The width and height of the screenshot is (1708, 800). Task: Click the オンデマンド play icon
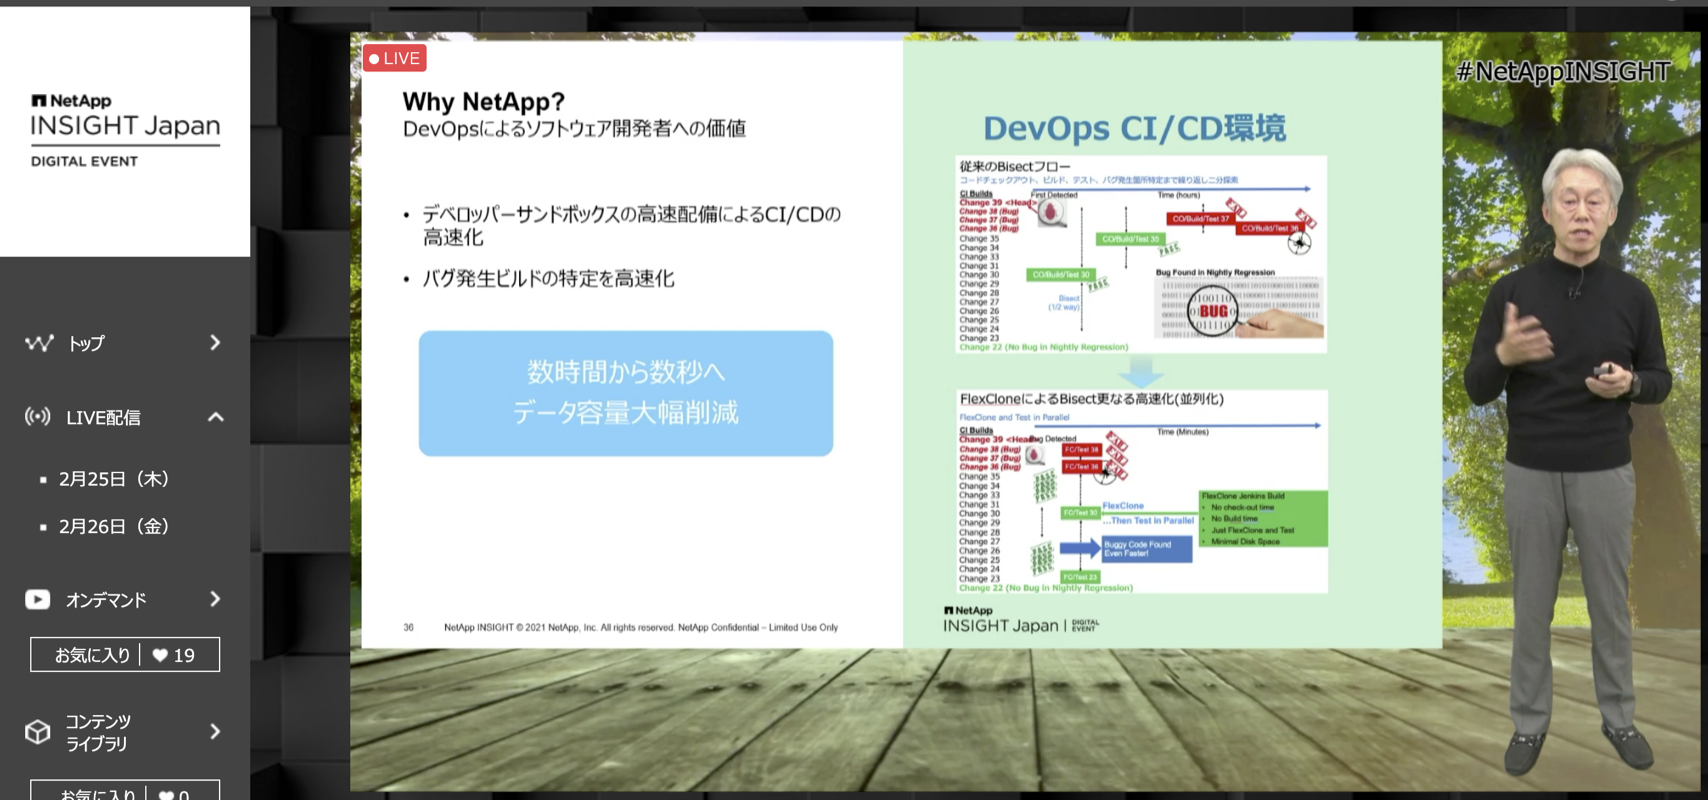pyautogui.click(x=38, y=599)
